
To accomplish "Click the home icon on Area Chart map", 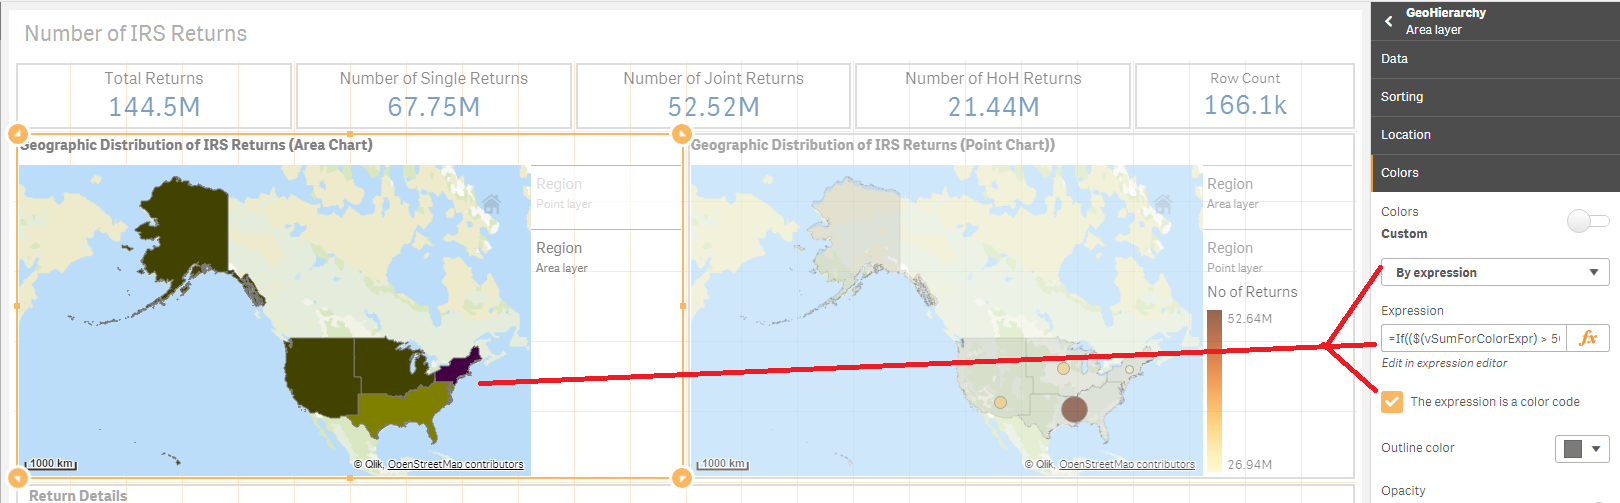I will point(491,205).
